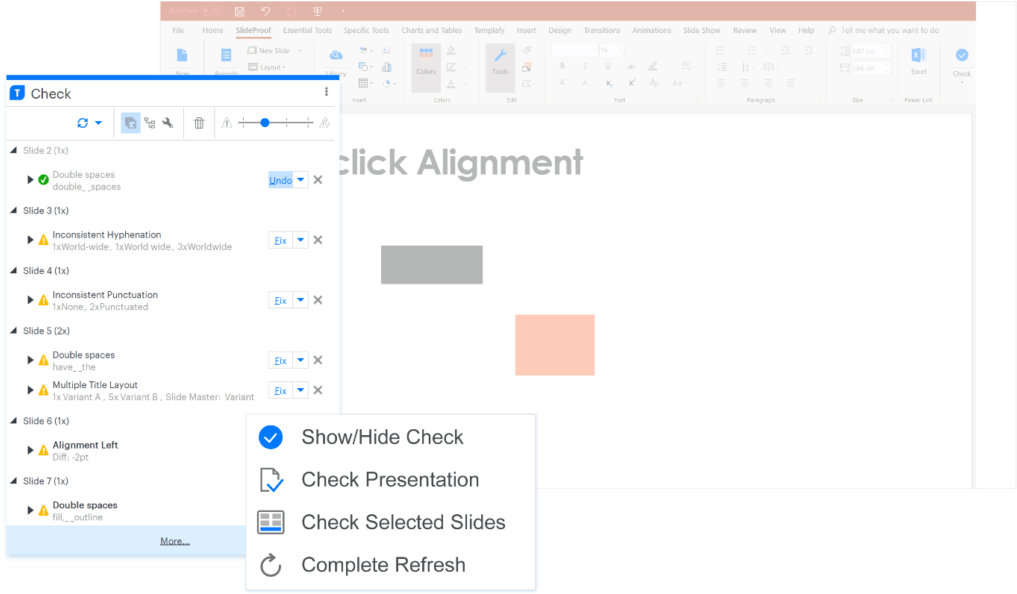
Task: Click the severity slider handle in Check panel
Action: (x=265, y=123)
